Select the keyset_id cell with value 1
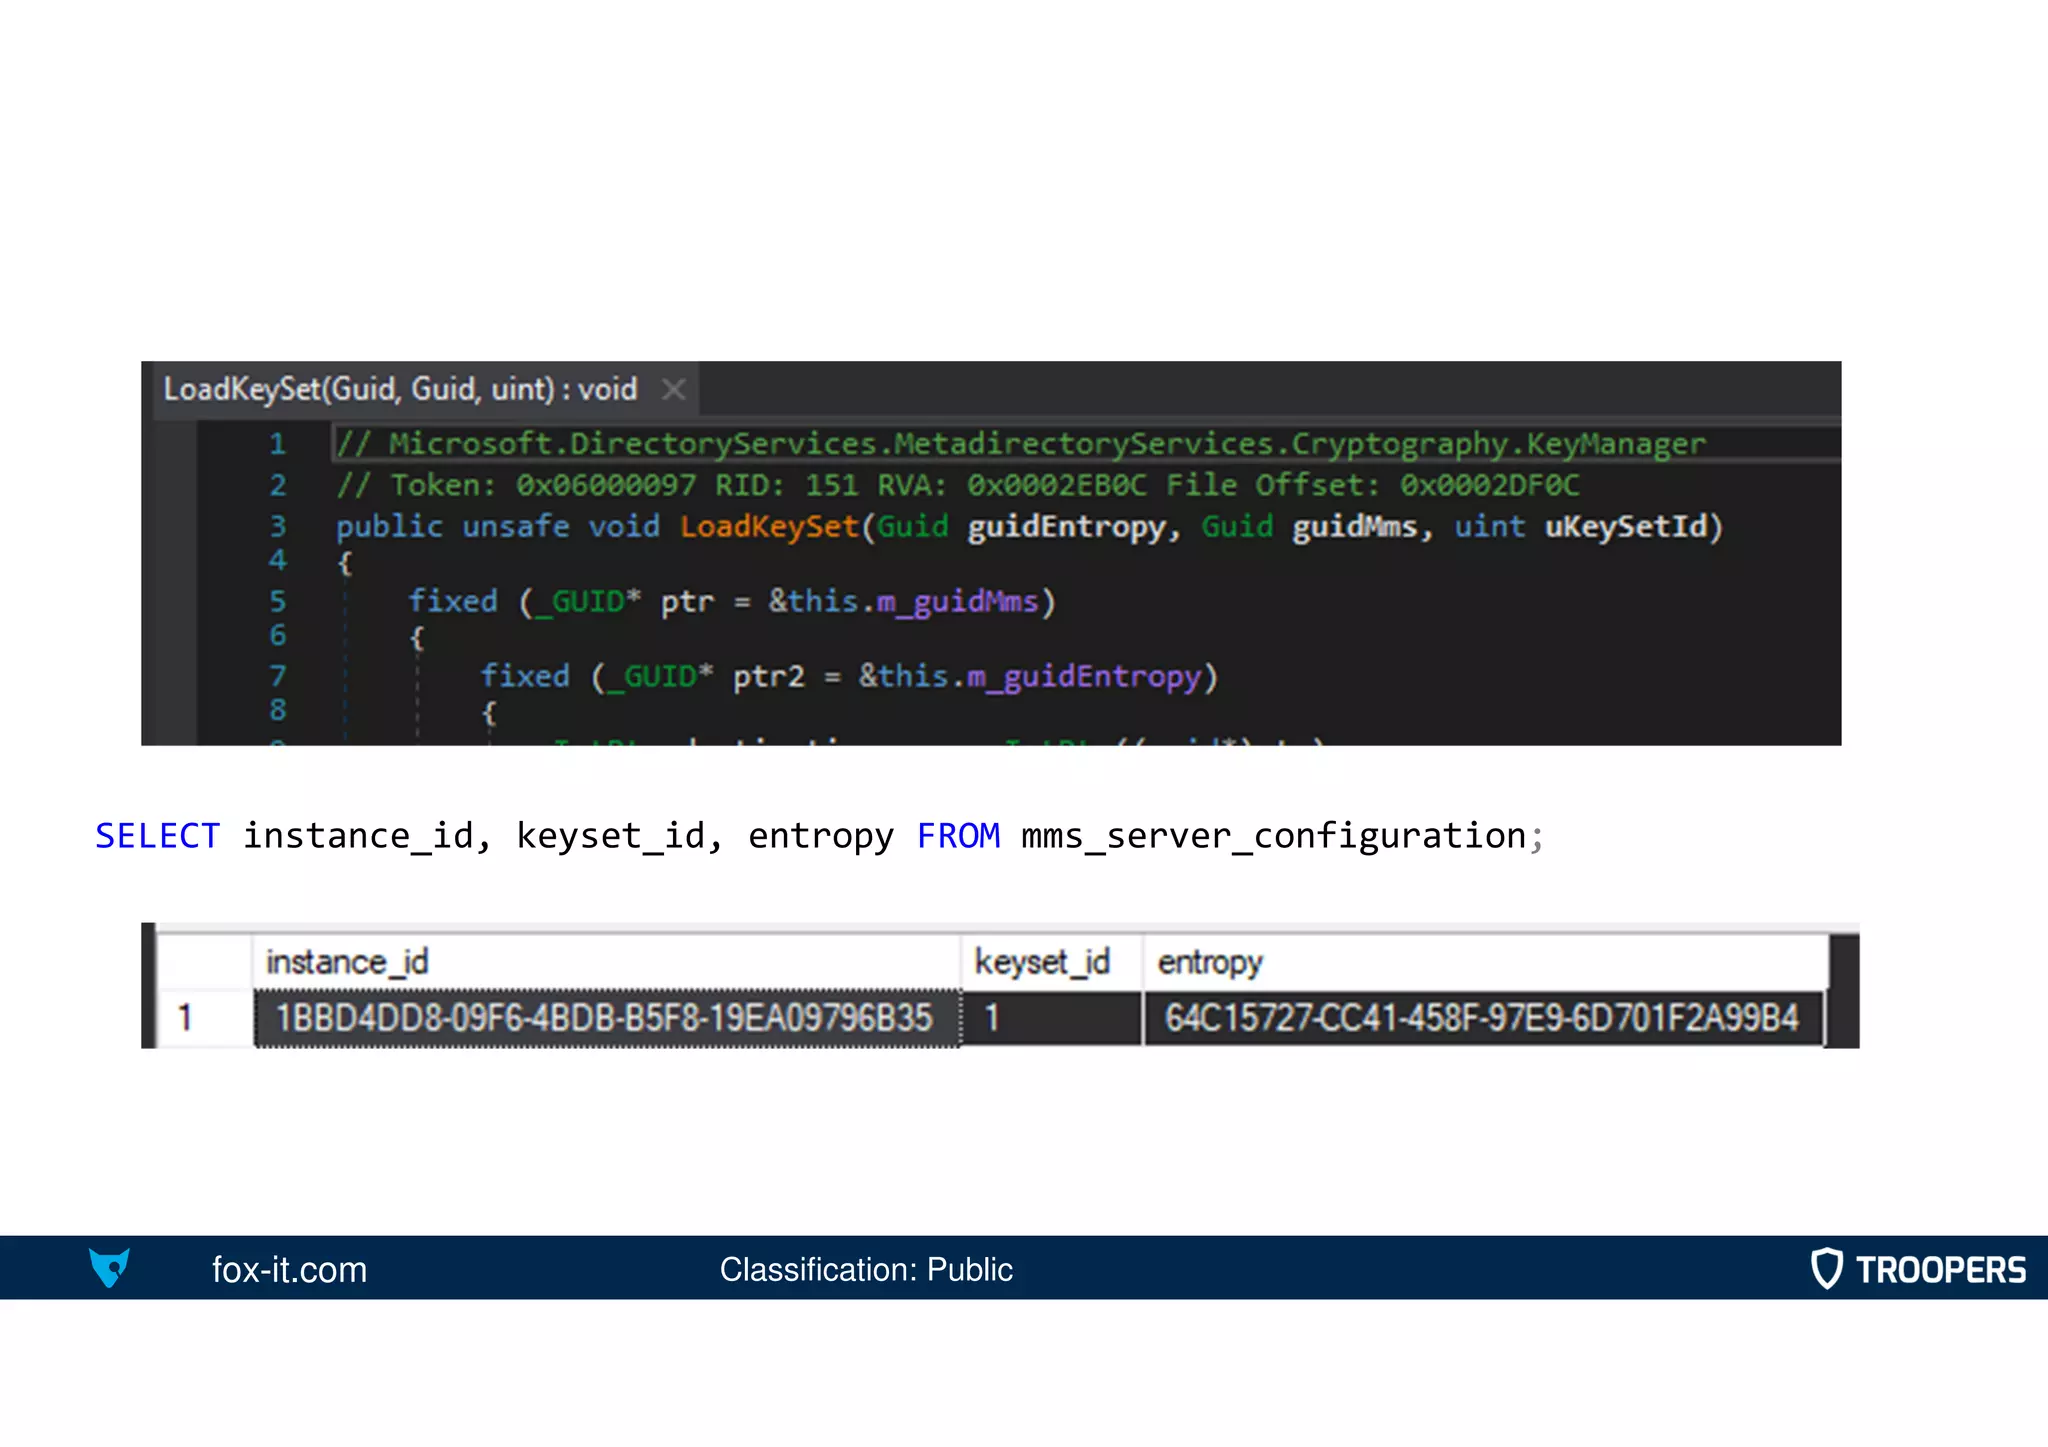The height and width of the screenshot is (1447, 2048). [1051, 1018]
